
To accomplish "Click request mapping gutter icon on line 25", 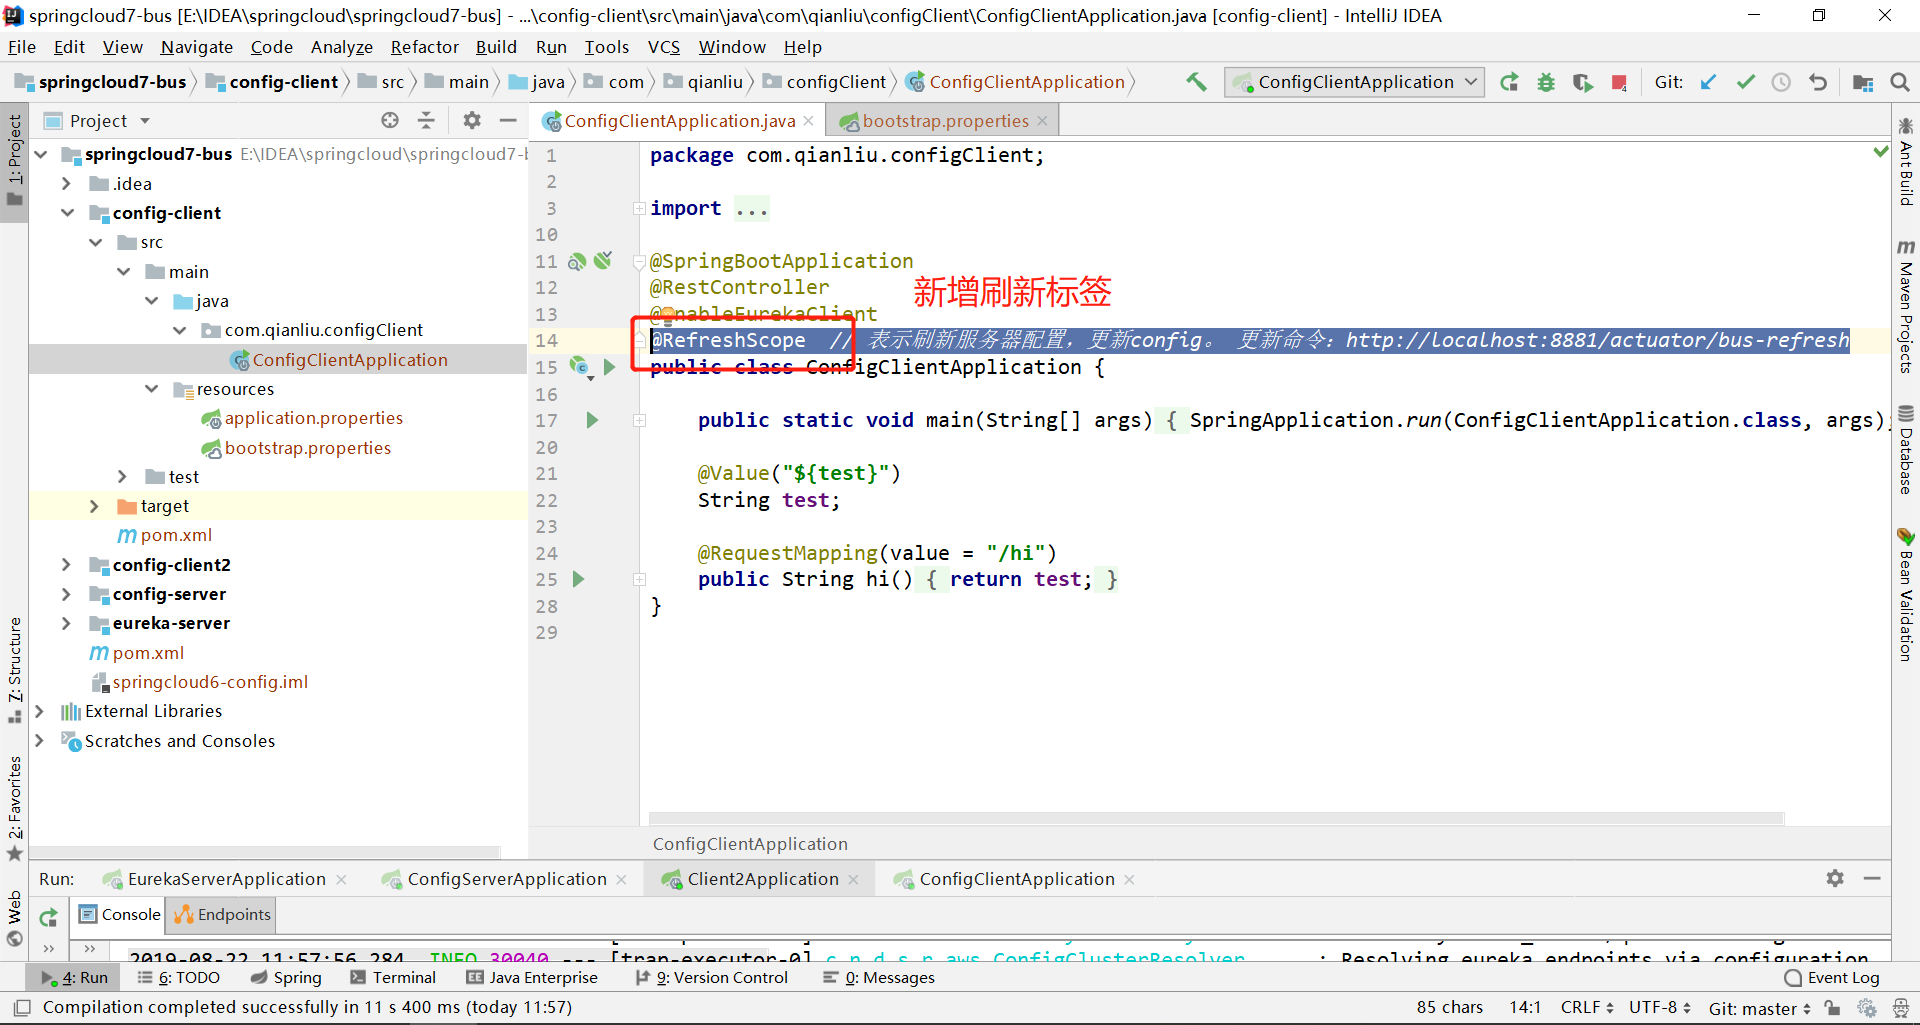I will pos(578,579).
